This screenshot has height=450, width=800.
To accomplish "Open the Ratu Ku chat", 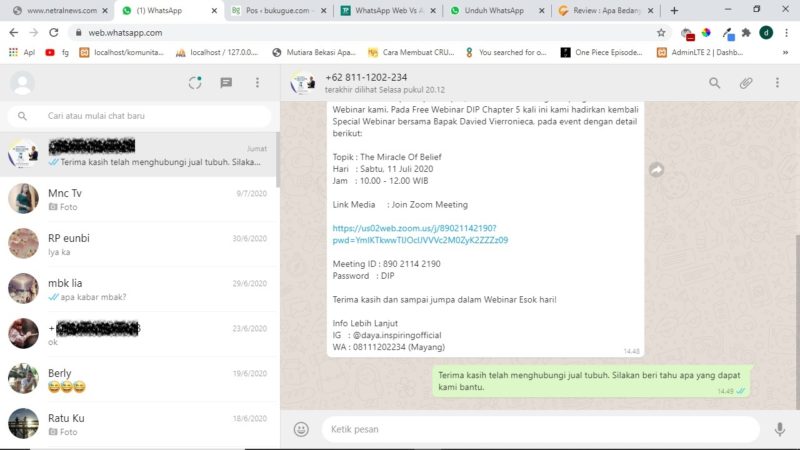I will [x=139, y=424].
